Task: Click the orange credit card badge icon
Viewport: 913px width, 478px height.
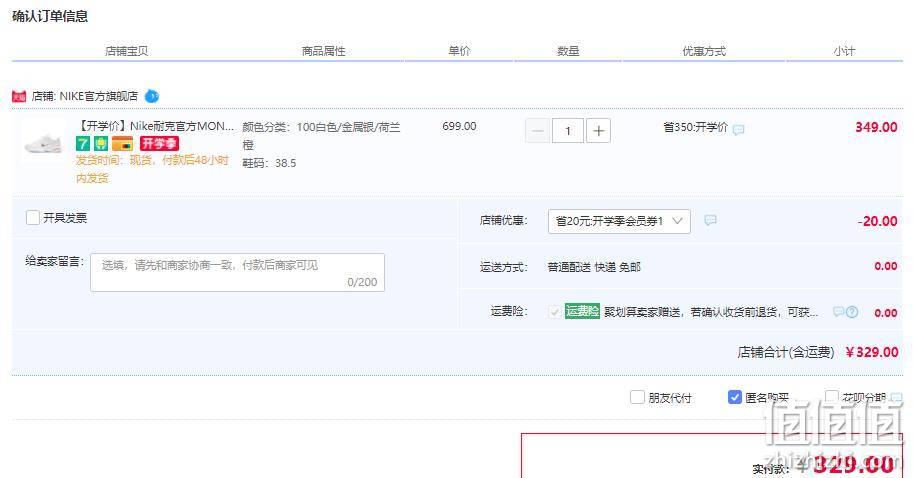Action: tap(123, 143)
